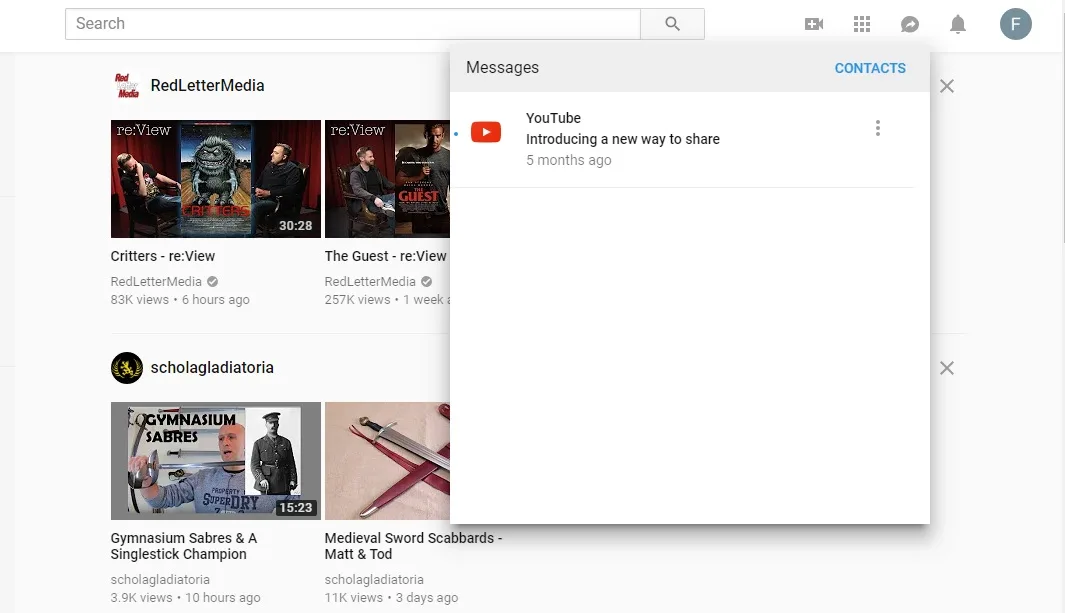
Task: Go to the RedLetterMedia channel name heading
Action: click(207, 86)
